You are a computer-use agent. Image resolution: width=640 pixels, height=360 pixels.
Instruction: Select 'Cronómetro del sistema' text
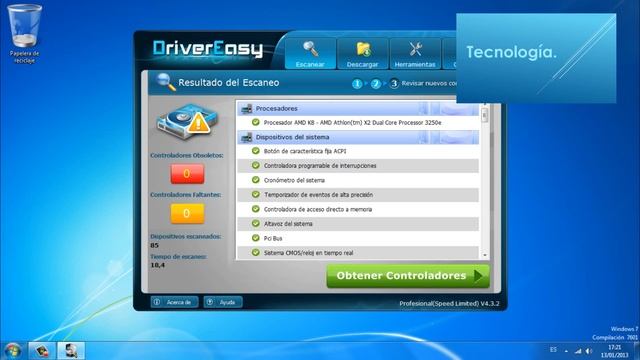pos(294,180)
